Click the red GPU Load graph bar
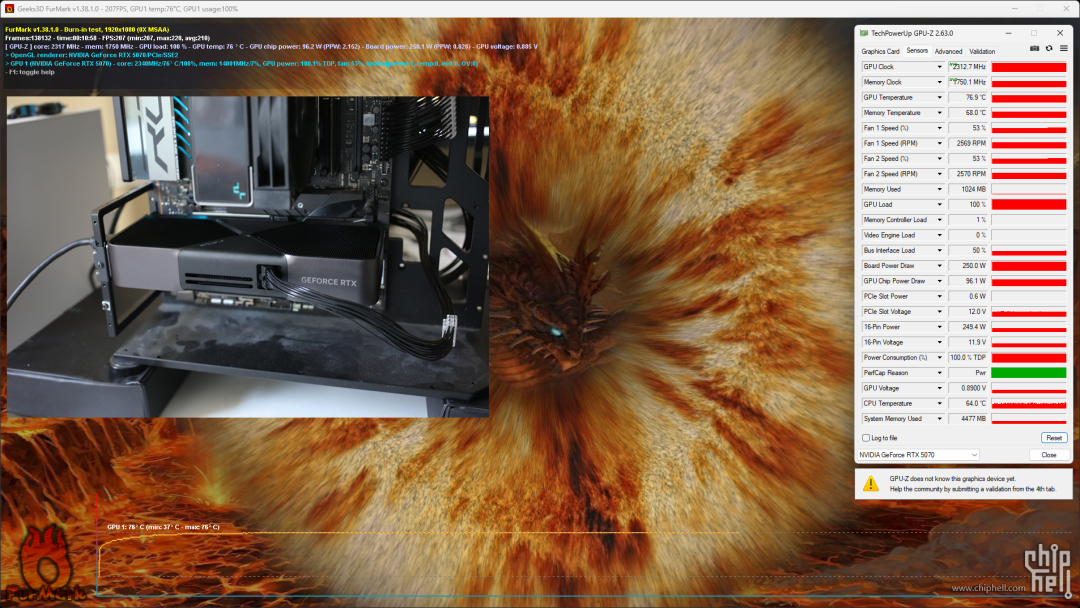The height and width of the screenshot is (608, 1080). [x=1029, y=205]
